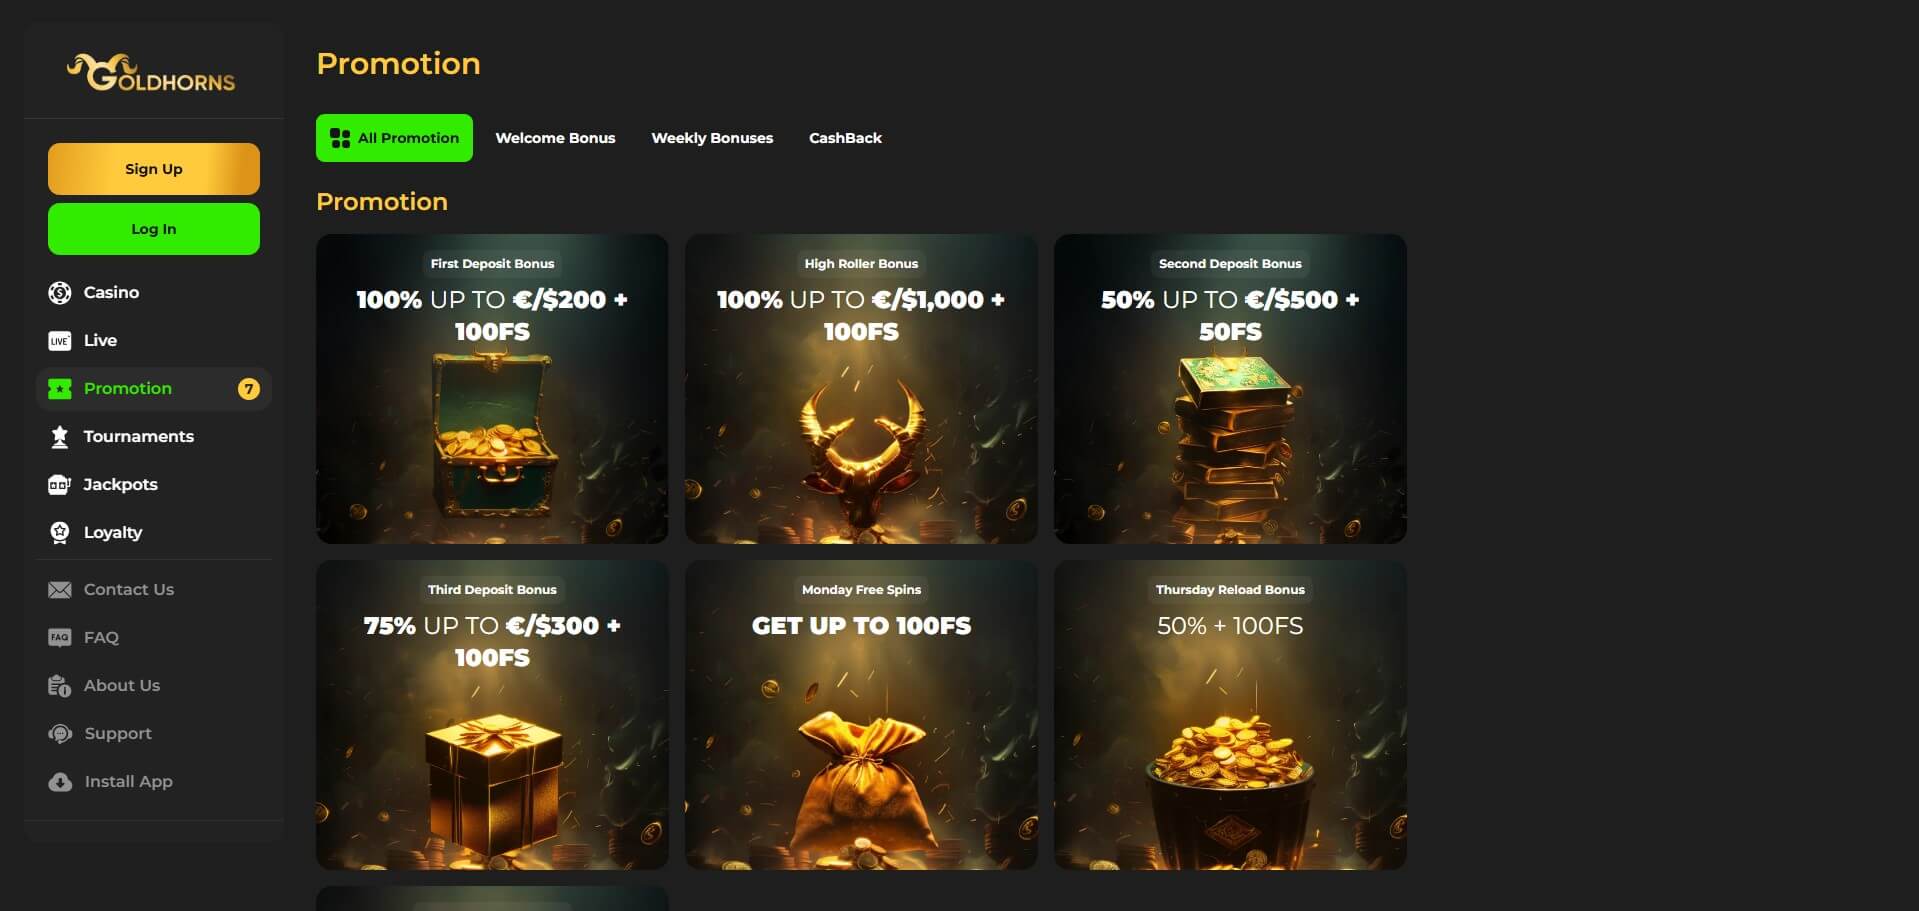Screen dimensions: 1919x911
Task: Switch to the Welcome Bonus tab
Action: coord(555,138)
